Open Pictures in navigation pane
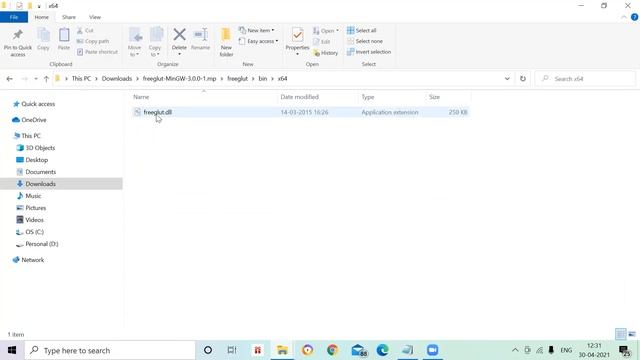 [36, 208]
